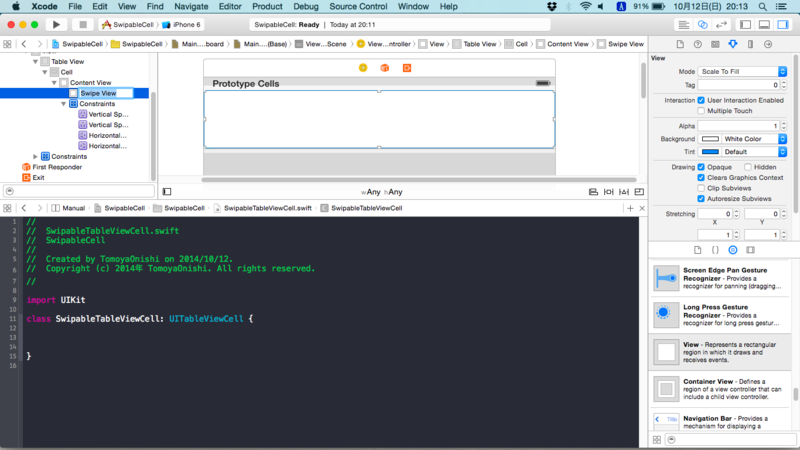Click the Tint color well
Image resolution: width=800 pixels, height=450 pixels.
pyautogui.click(x=710, y=152)
